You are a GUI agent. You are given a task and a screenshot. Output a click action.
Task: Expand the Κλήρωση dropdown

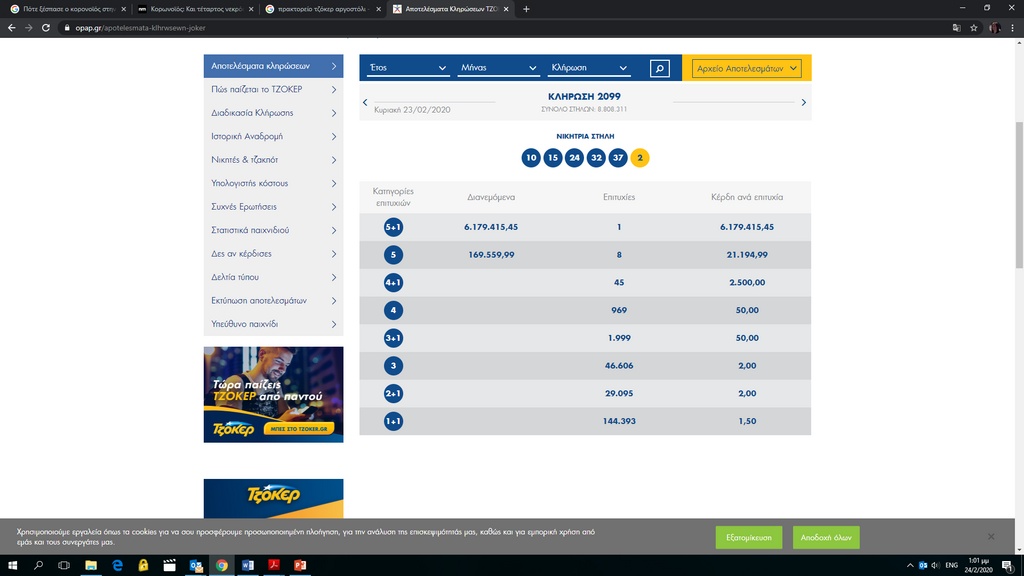click(589, 68)
